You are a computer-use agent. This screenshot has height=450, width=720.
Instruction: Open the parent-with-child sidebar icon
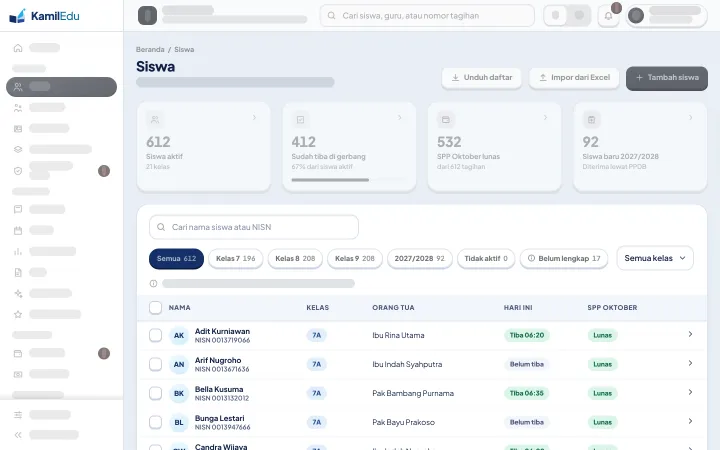point(18,108)
